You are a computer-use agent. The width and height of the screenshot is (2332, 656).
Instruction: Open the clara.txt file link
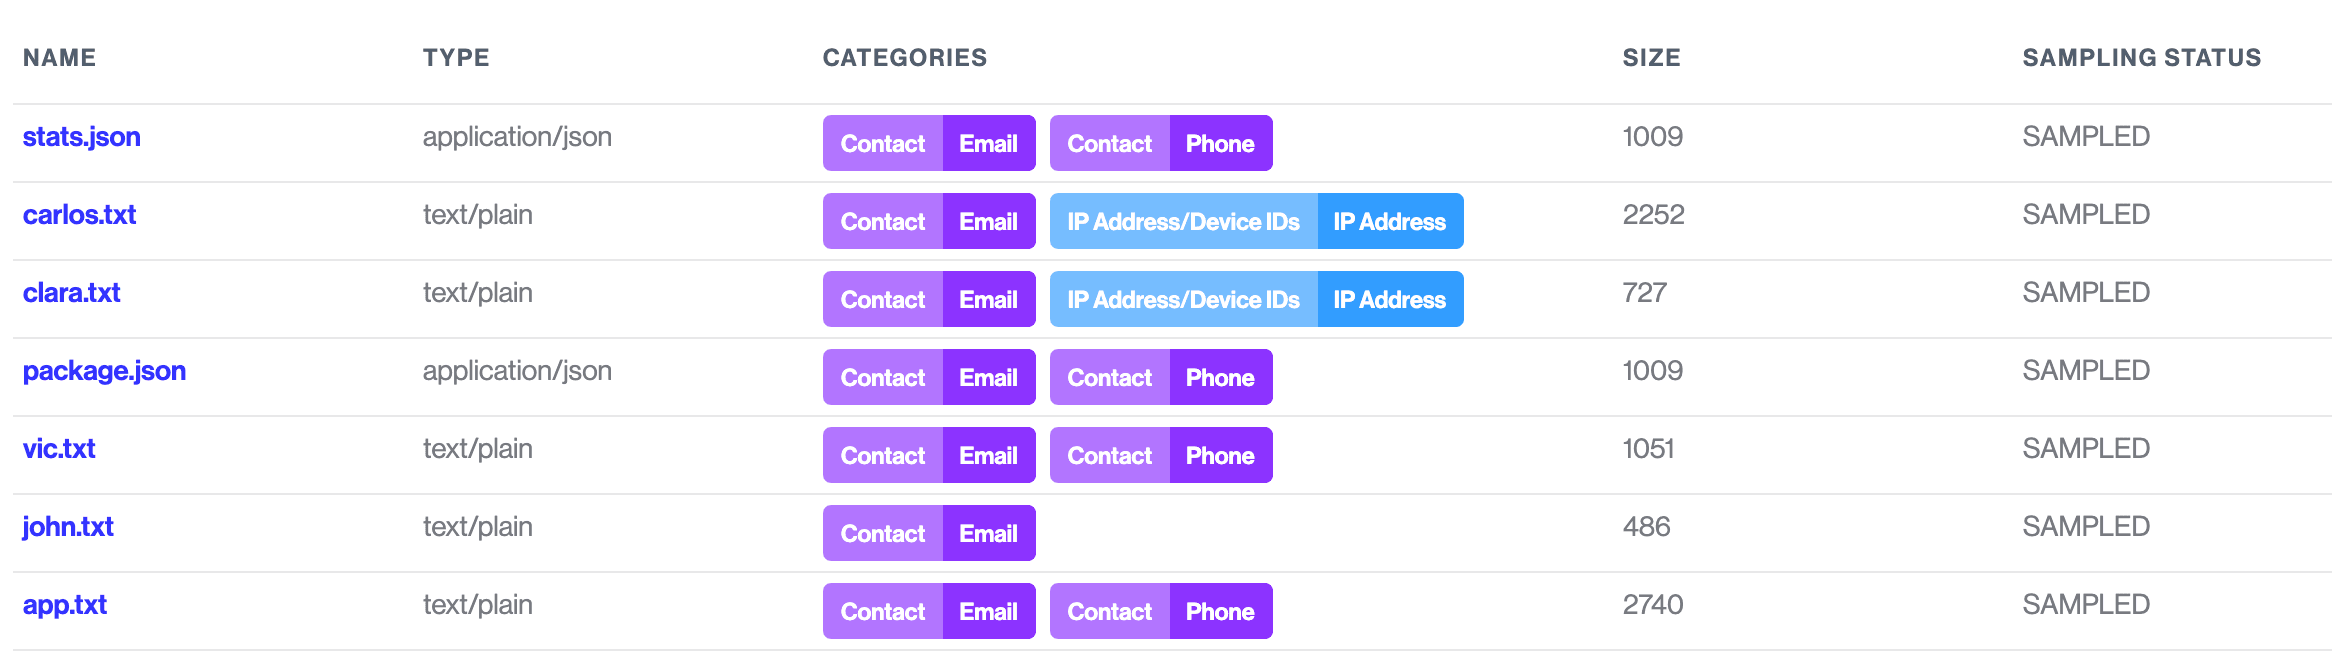tap(71, 292)
